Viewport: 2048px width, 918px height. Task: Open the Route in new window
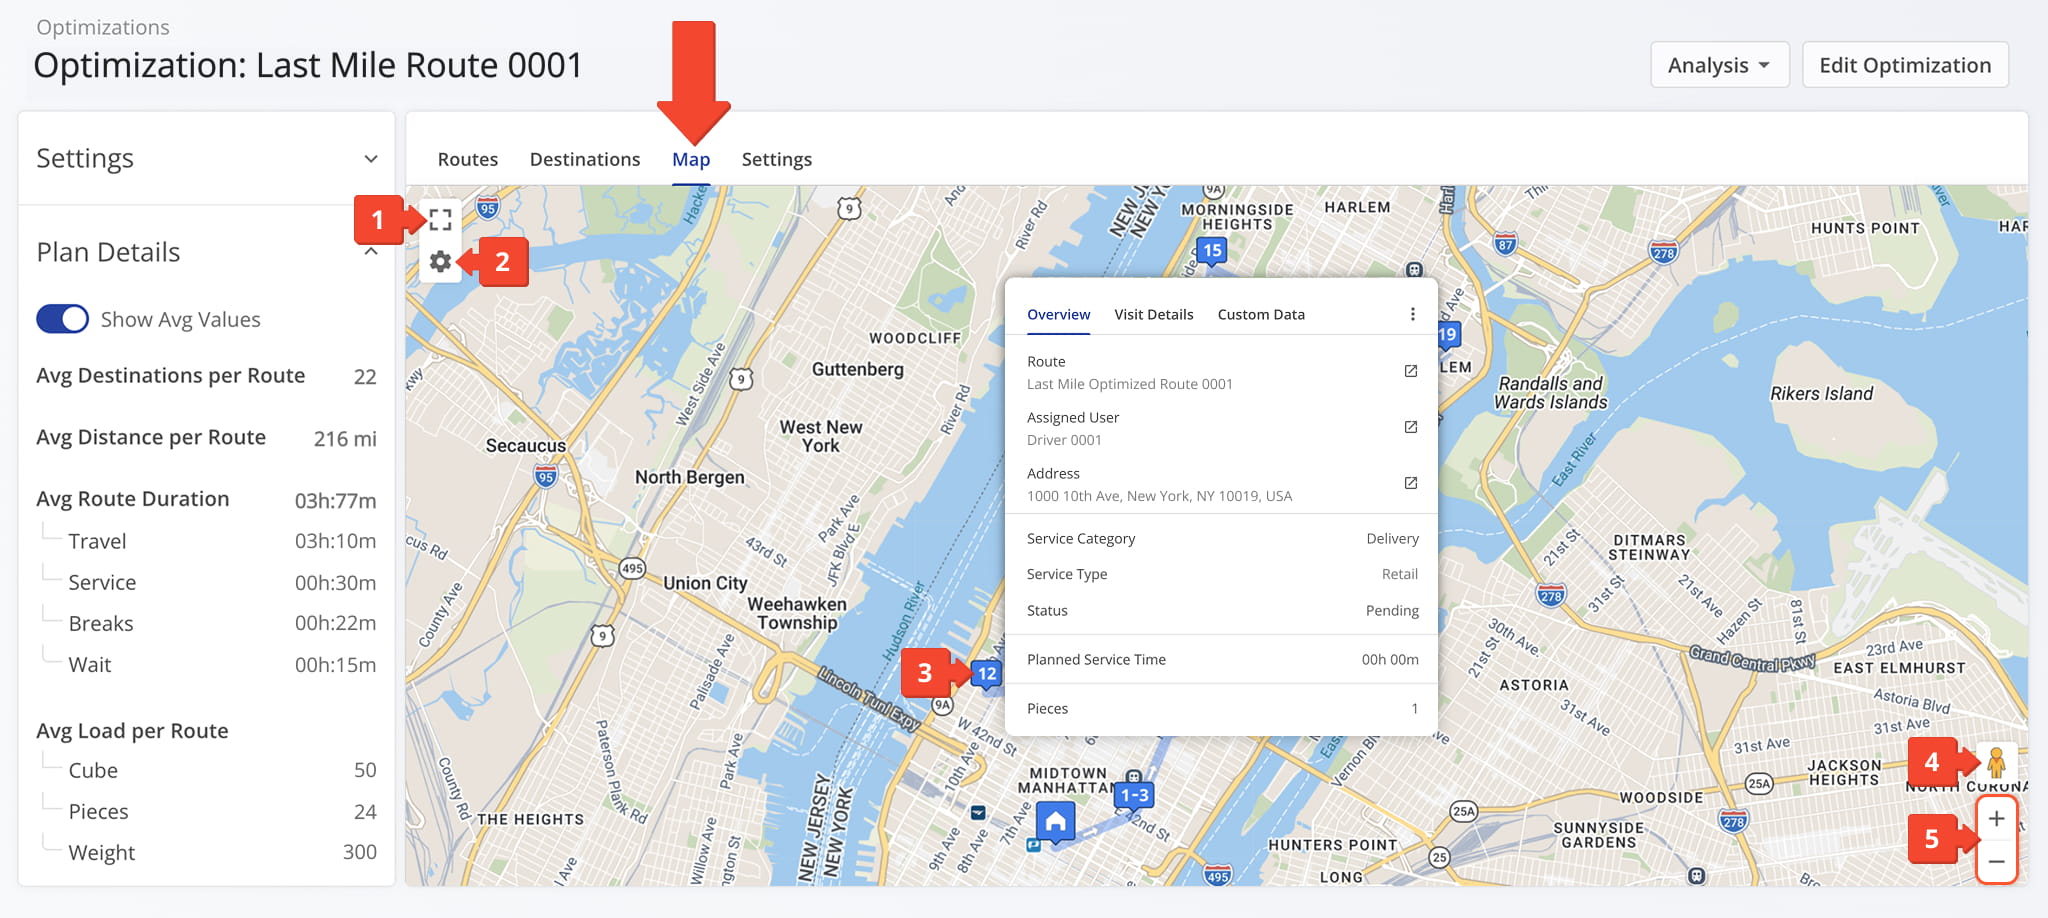tap(1411, 371)
